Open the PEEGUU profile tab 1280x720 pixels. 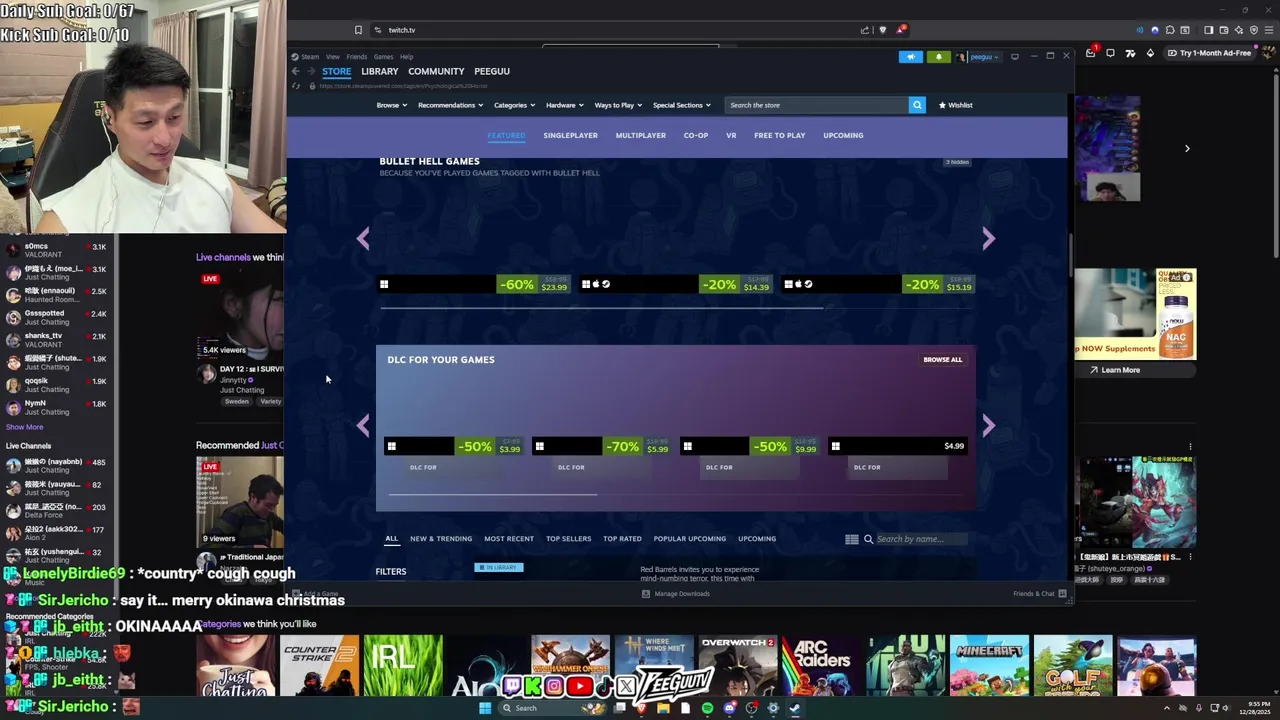[x=492, y=72]
